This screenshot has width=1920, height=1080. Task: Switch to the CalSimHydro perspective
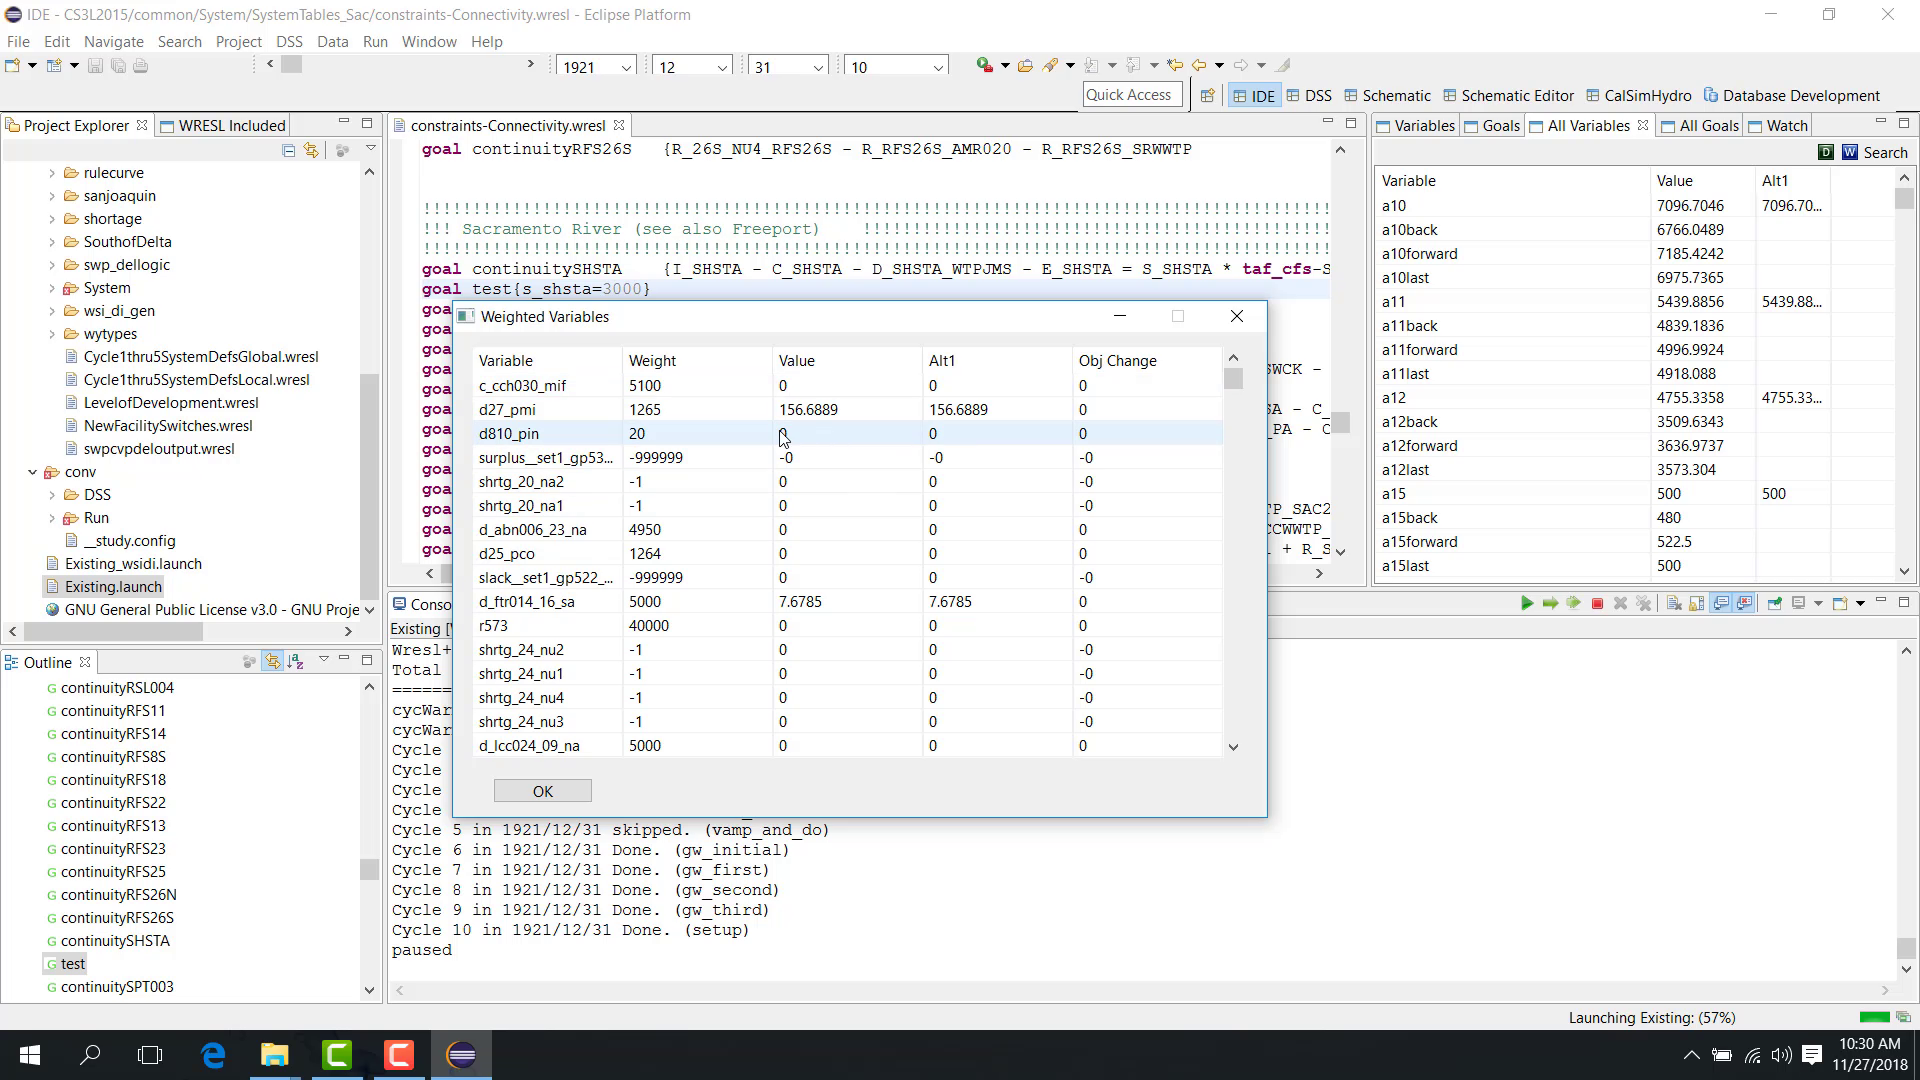(1638, 96)
